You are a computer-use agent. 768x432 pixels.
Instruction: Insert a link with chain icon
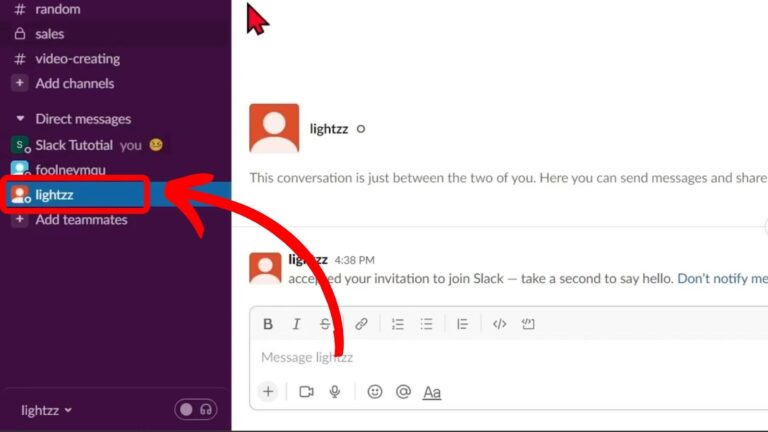(361, 324)
